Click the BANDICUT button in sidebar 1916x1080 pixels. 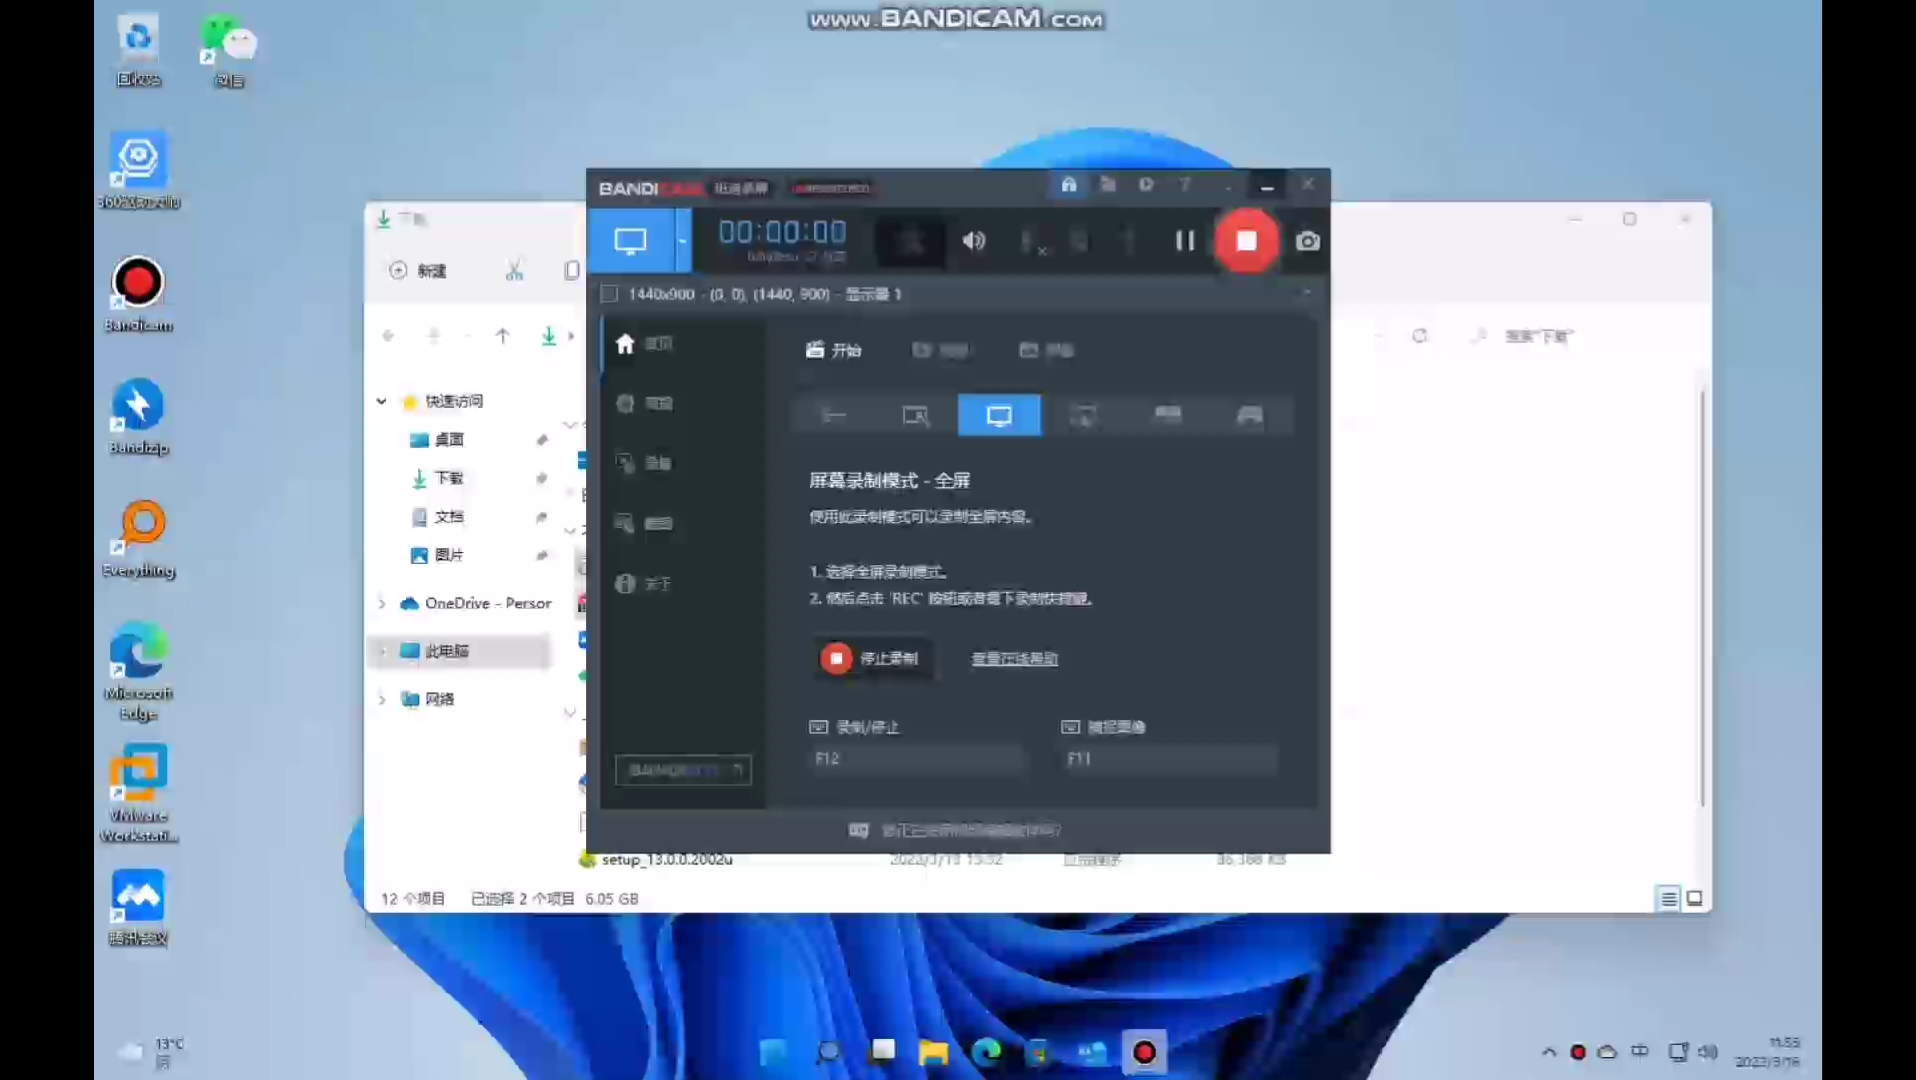(683, 770)
